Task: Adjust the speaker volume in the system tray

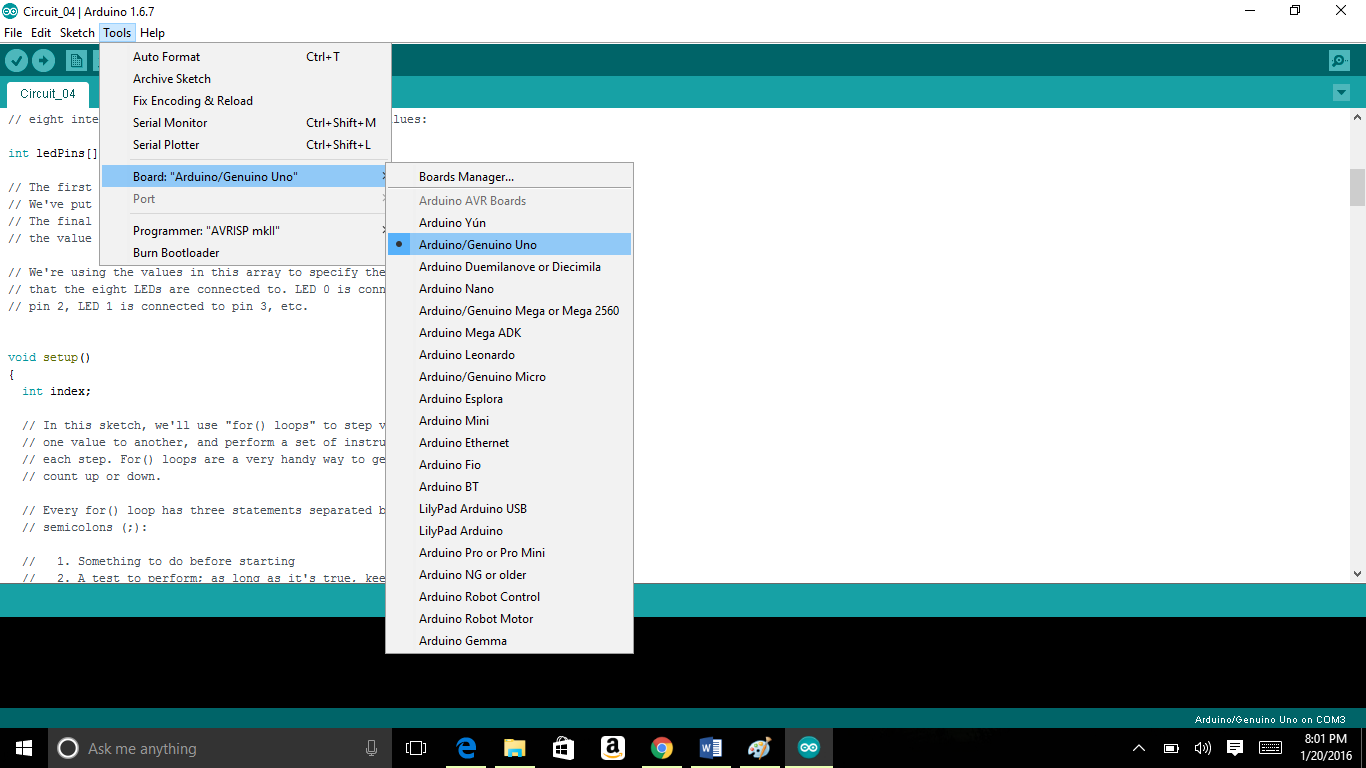Action: [x=1203, y=747]
